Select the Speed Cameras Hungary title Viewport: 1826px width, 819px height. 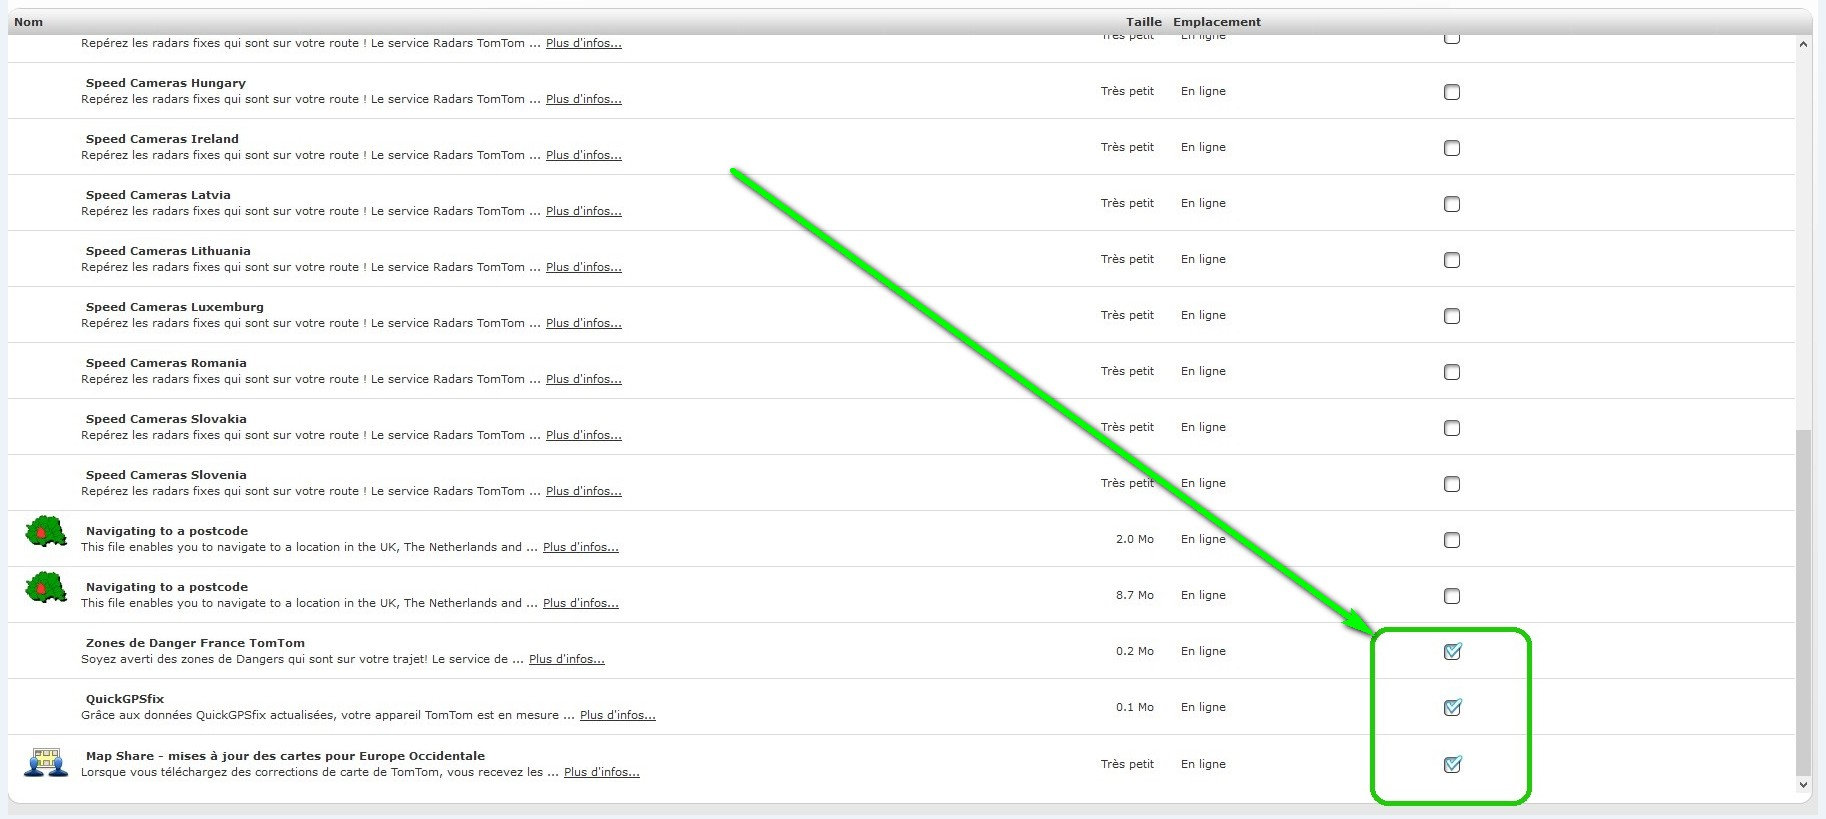[166, 83]
